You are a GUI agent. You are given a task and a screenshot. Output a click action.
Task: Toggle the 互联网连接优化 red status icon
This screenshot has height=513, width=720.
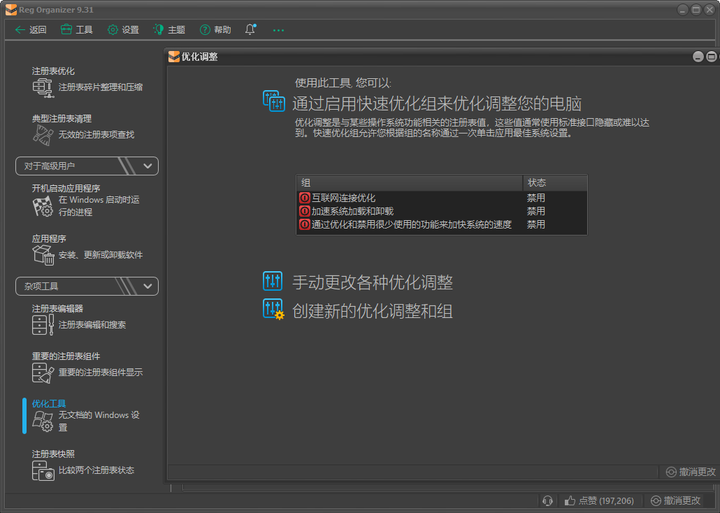point(304,198)
